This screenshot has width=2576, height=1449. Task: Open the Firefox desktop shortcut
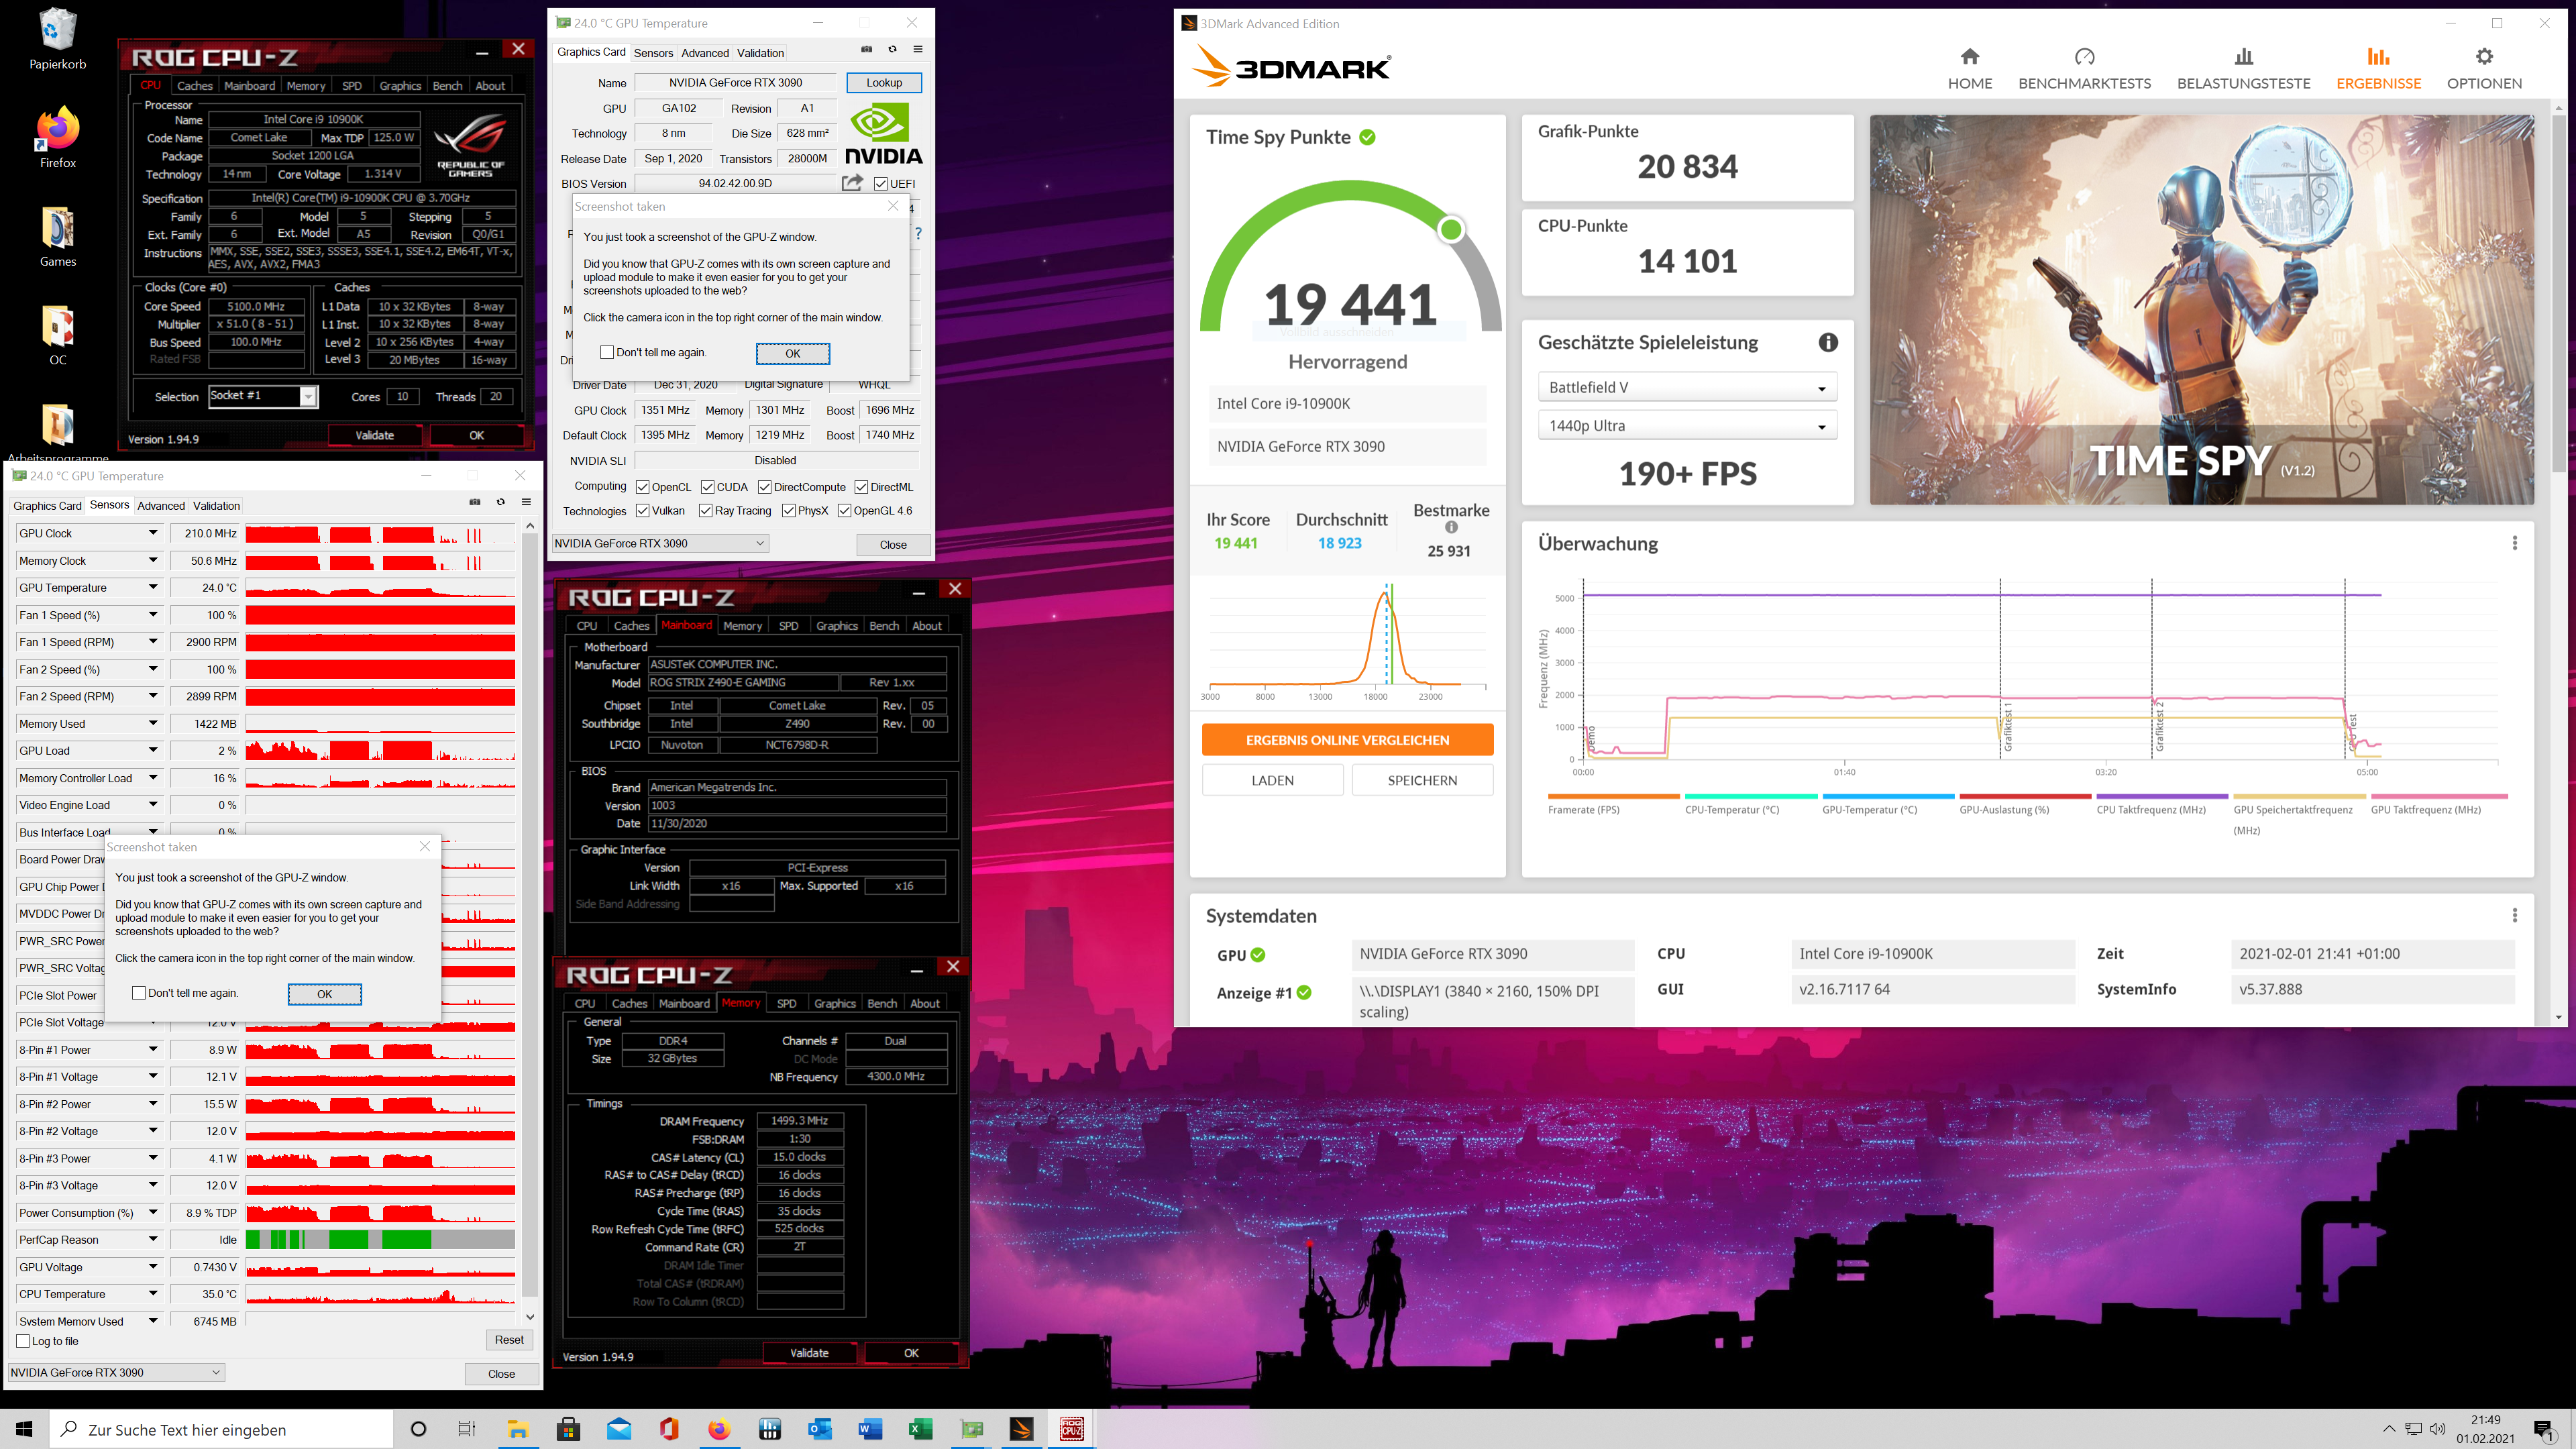57,137
